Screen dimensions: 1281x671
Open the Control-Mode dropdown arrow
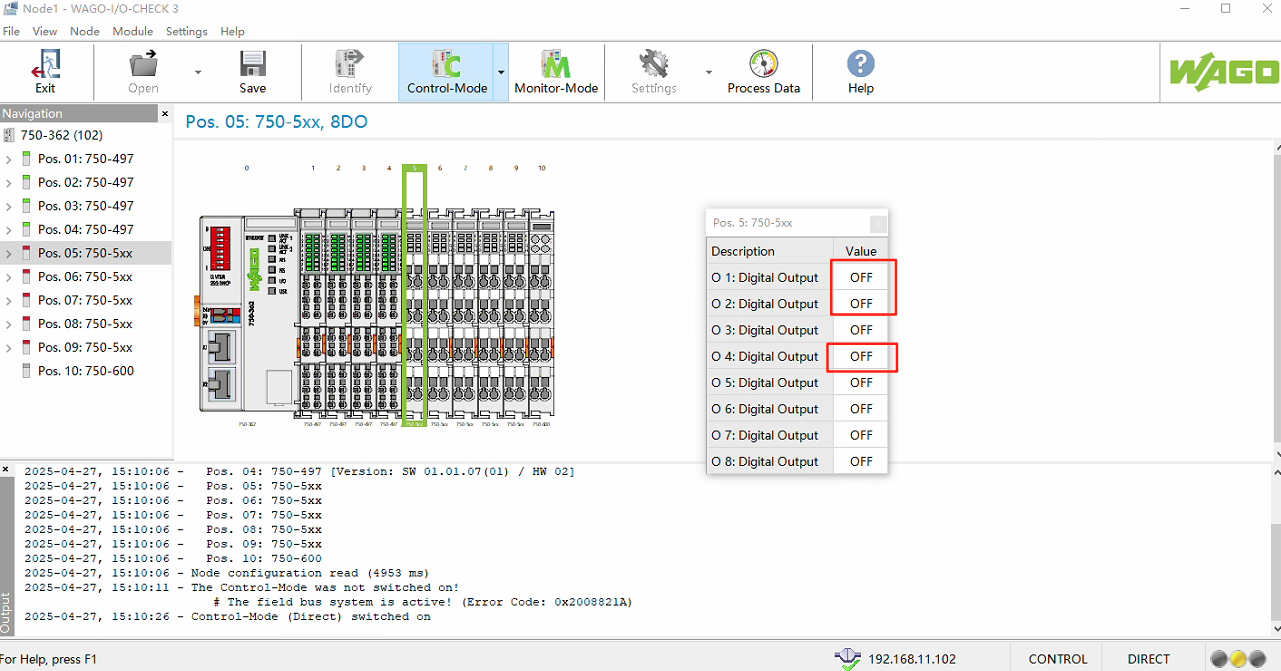coord(502,72)
